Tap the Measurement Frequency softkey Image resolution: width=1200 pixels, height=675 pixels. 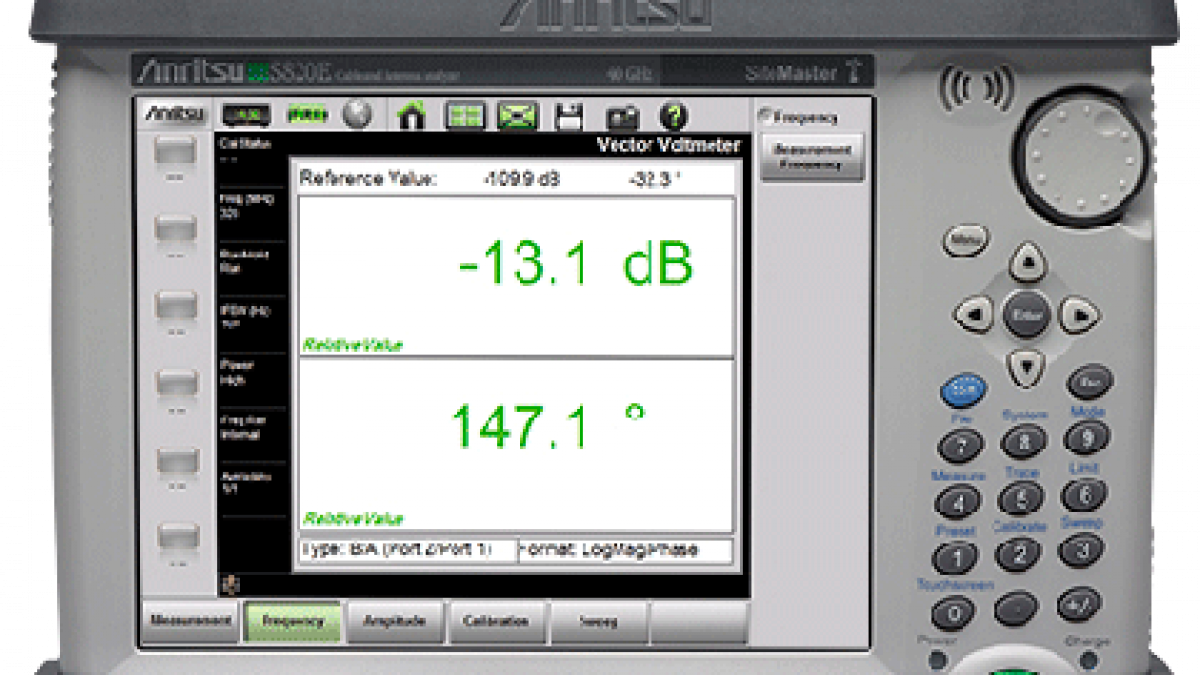pos(812,158)
